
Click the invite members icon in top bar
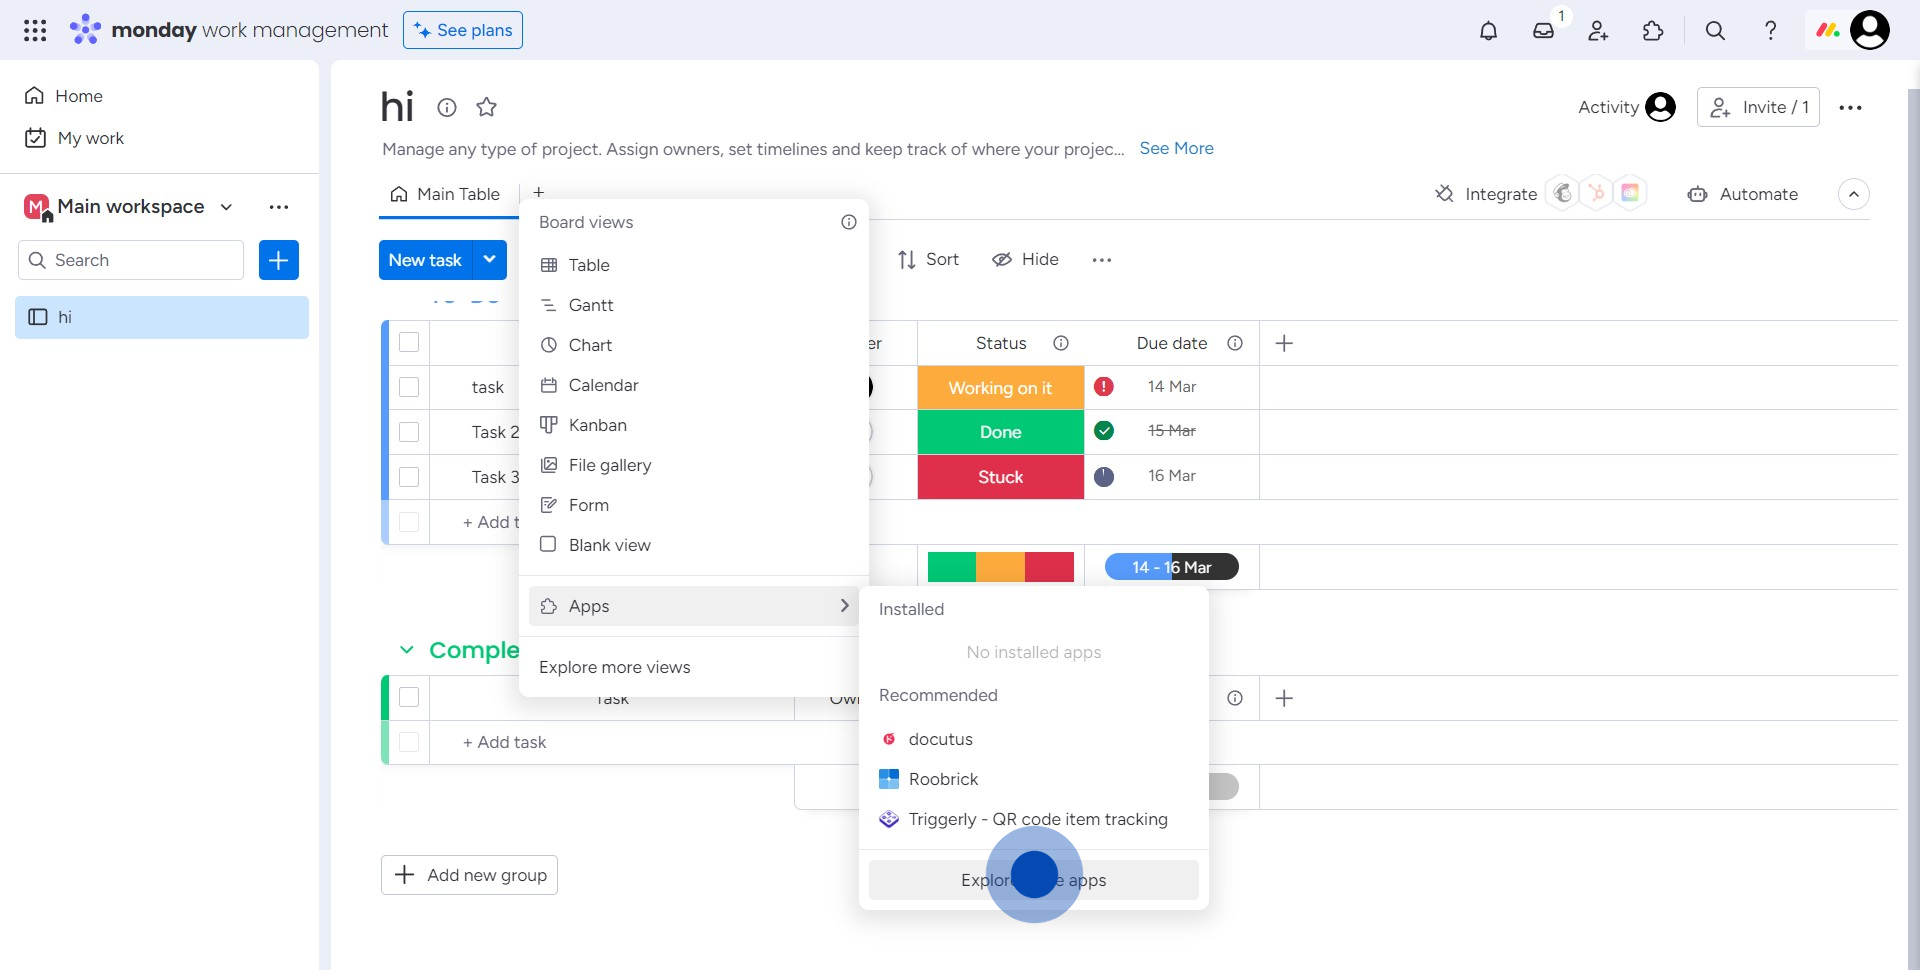1598,31
